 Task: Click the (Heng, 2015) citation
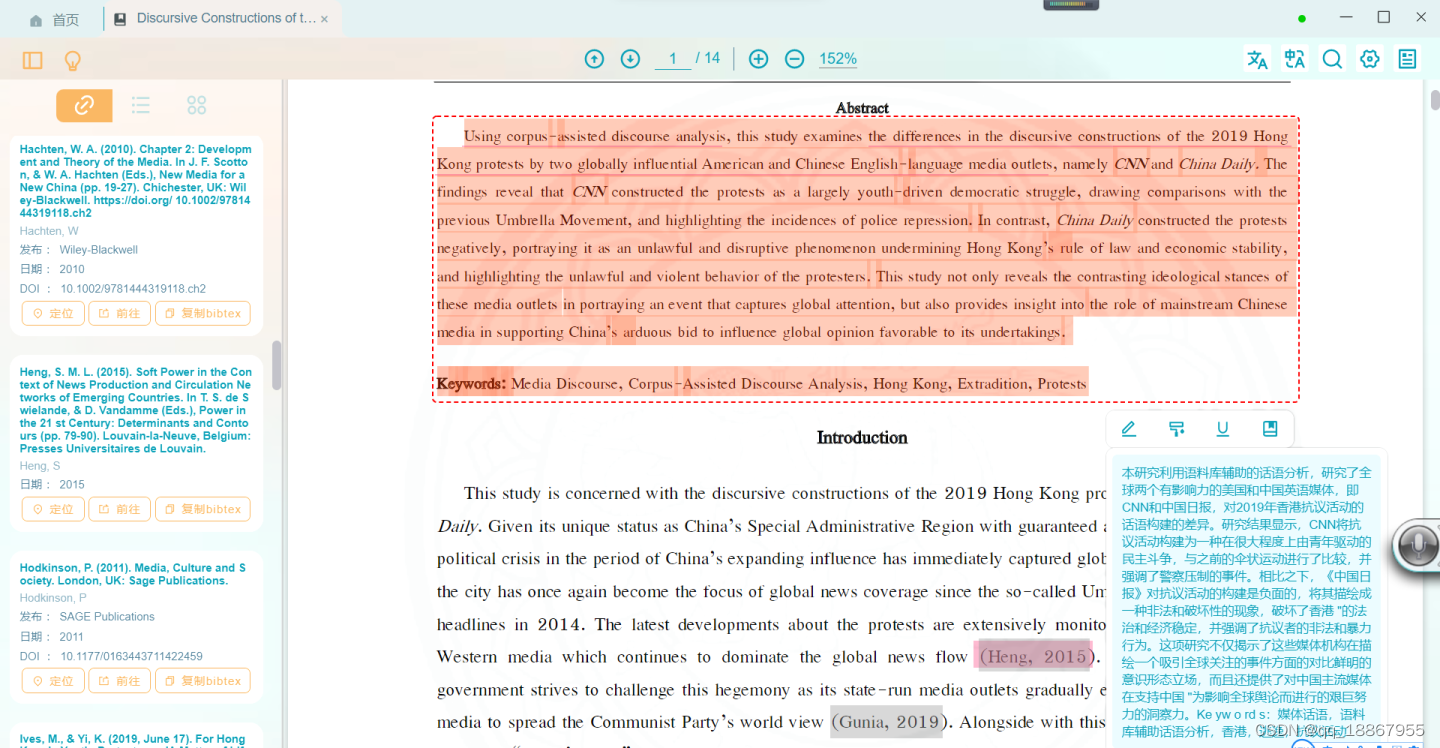click(1033, 657)
